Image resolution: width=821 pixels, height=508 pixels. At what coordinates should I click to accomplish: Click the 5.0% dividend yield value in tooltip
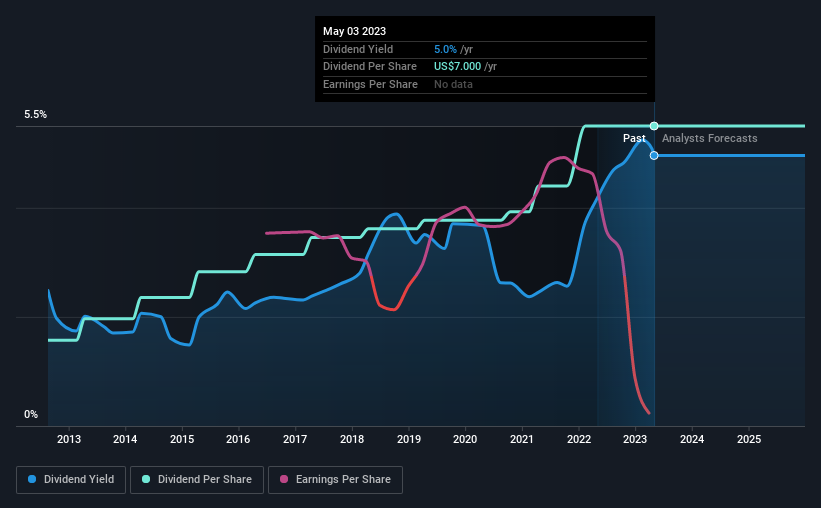[445, 49]
